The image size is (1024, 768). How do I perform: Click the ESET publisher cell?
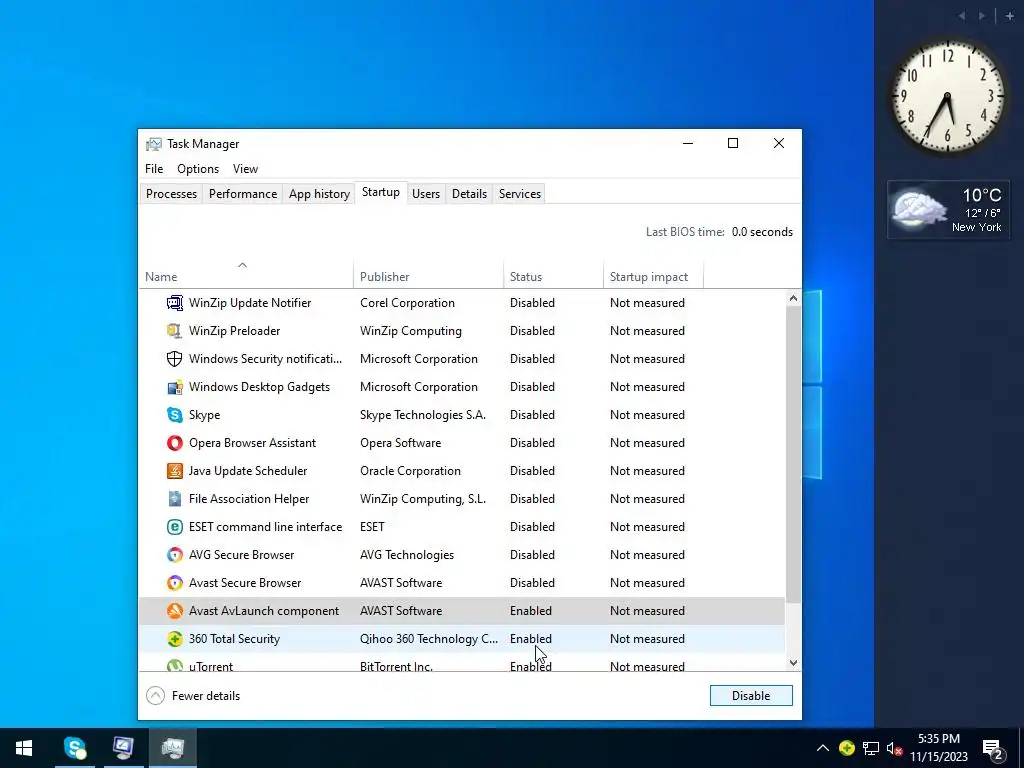(372, 527)
